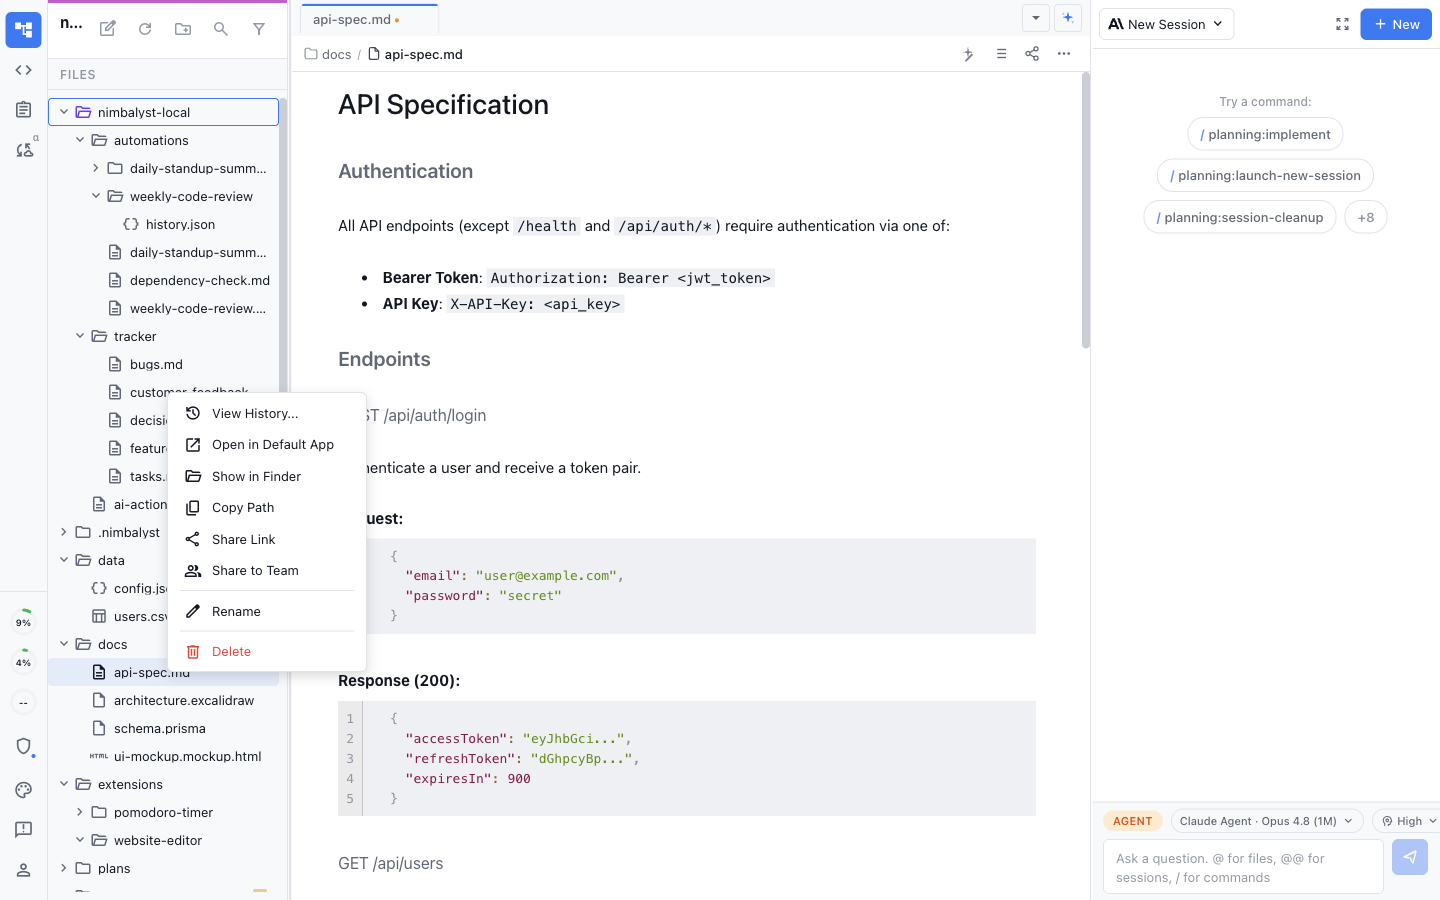Viewport: 1440px width, 900px height.
Task: Click the clipboard tasks icon in left rail
Action: coord(23,110)
